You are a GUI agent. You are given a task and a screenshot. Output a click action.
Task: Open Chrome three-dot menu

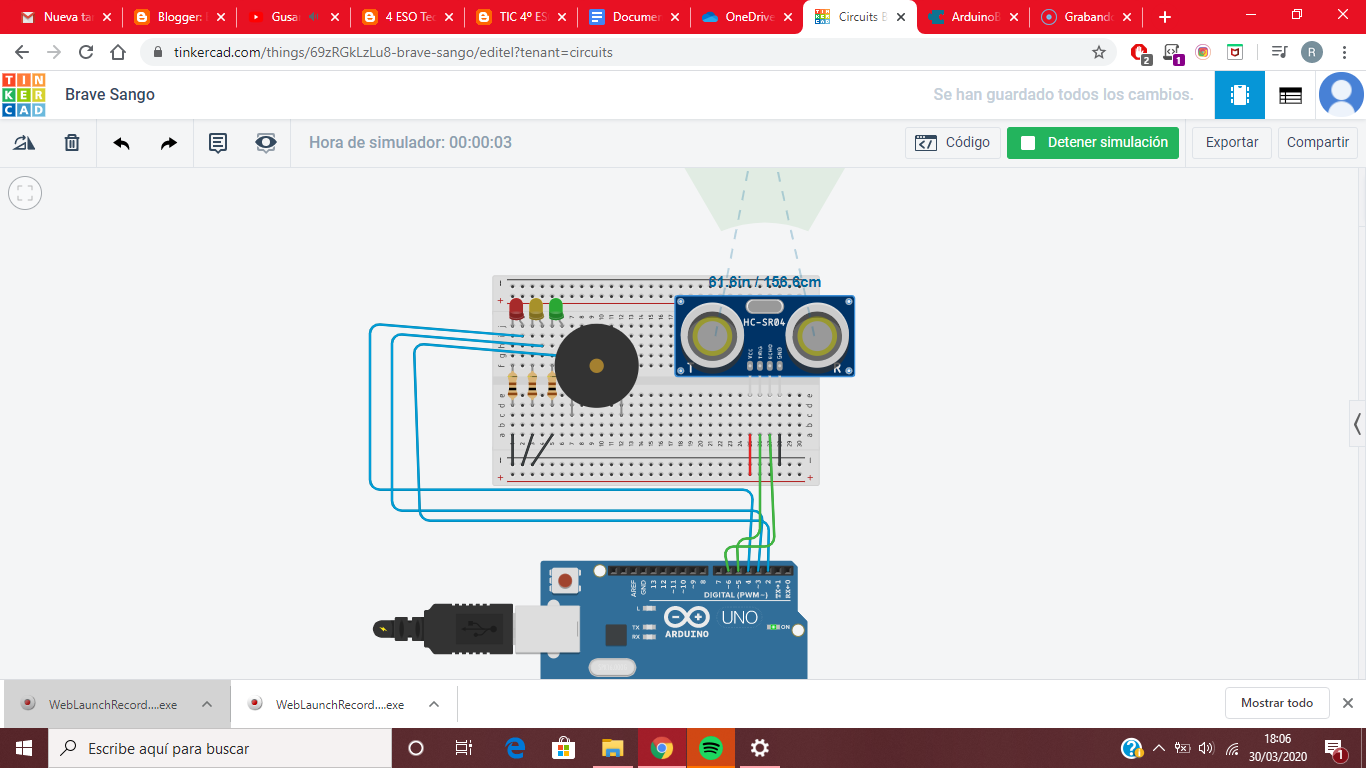click(1344, 52)
